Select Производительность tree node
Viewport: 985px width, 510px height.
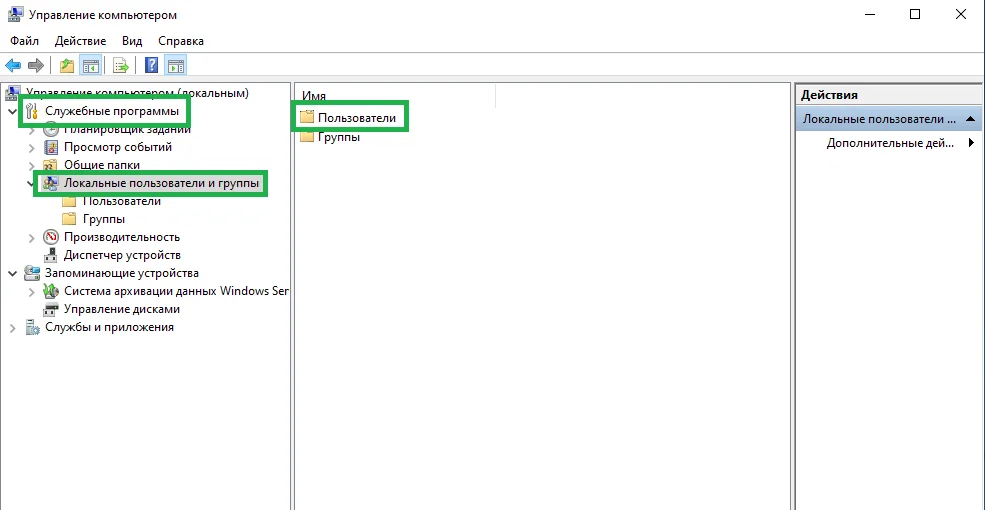coord(122,237)
